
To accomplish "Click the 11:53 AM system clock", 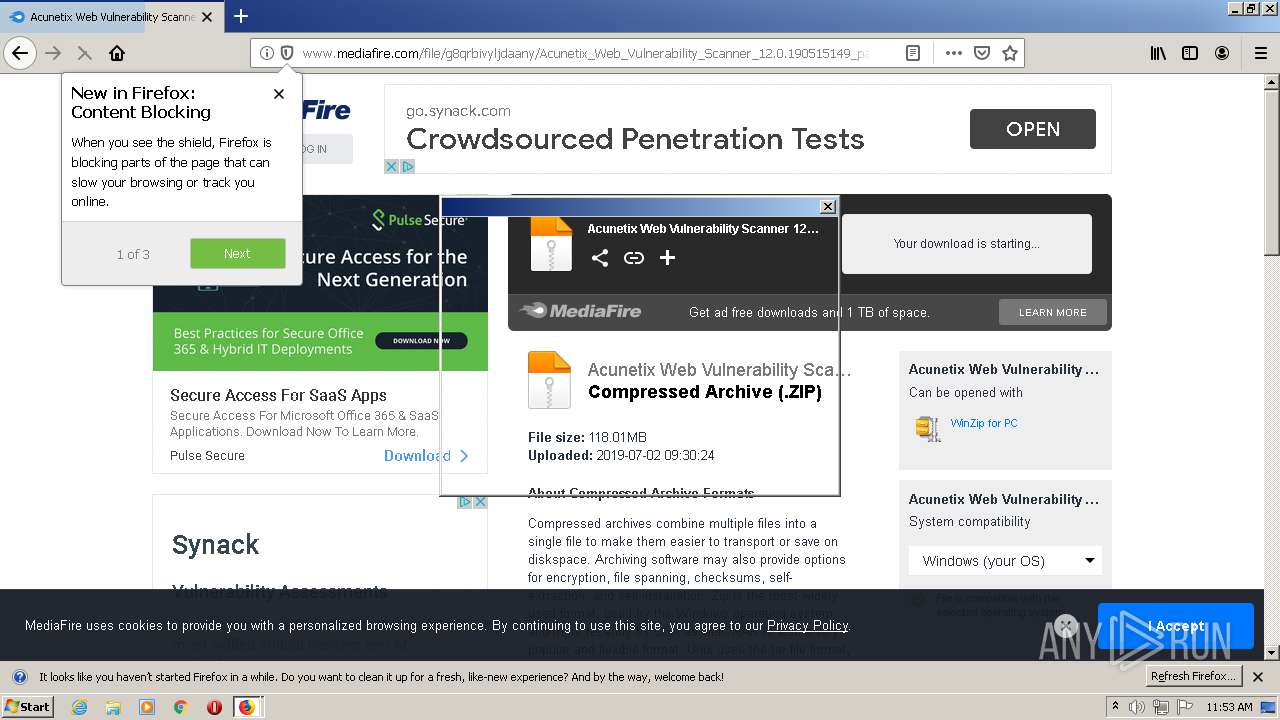I will point(1229,707).
